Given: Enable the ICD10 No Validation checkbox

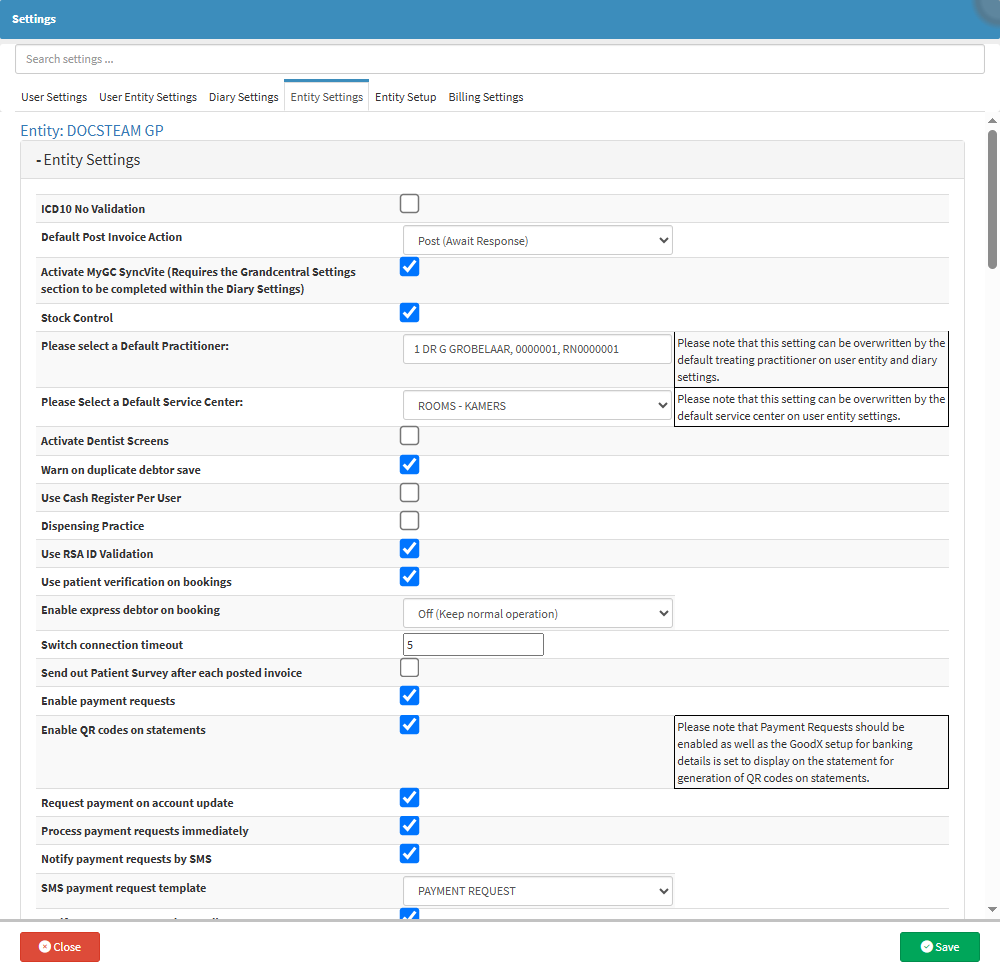Looking at the screenshot, I should click(409, 205).
